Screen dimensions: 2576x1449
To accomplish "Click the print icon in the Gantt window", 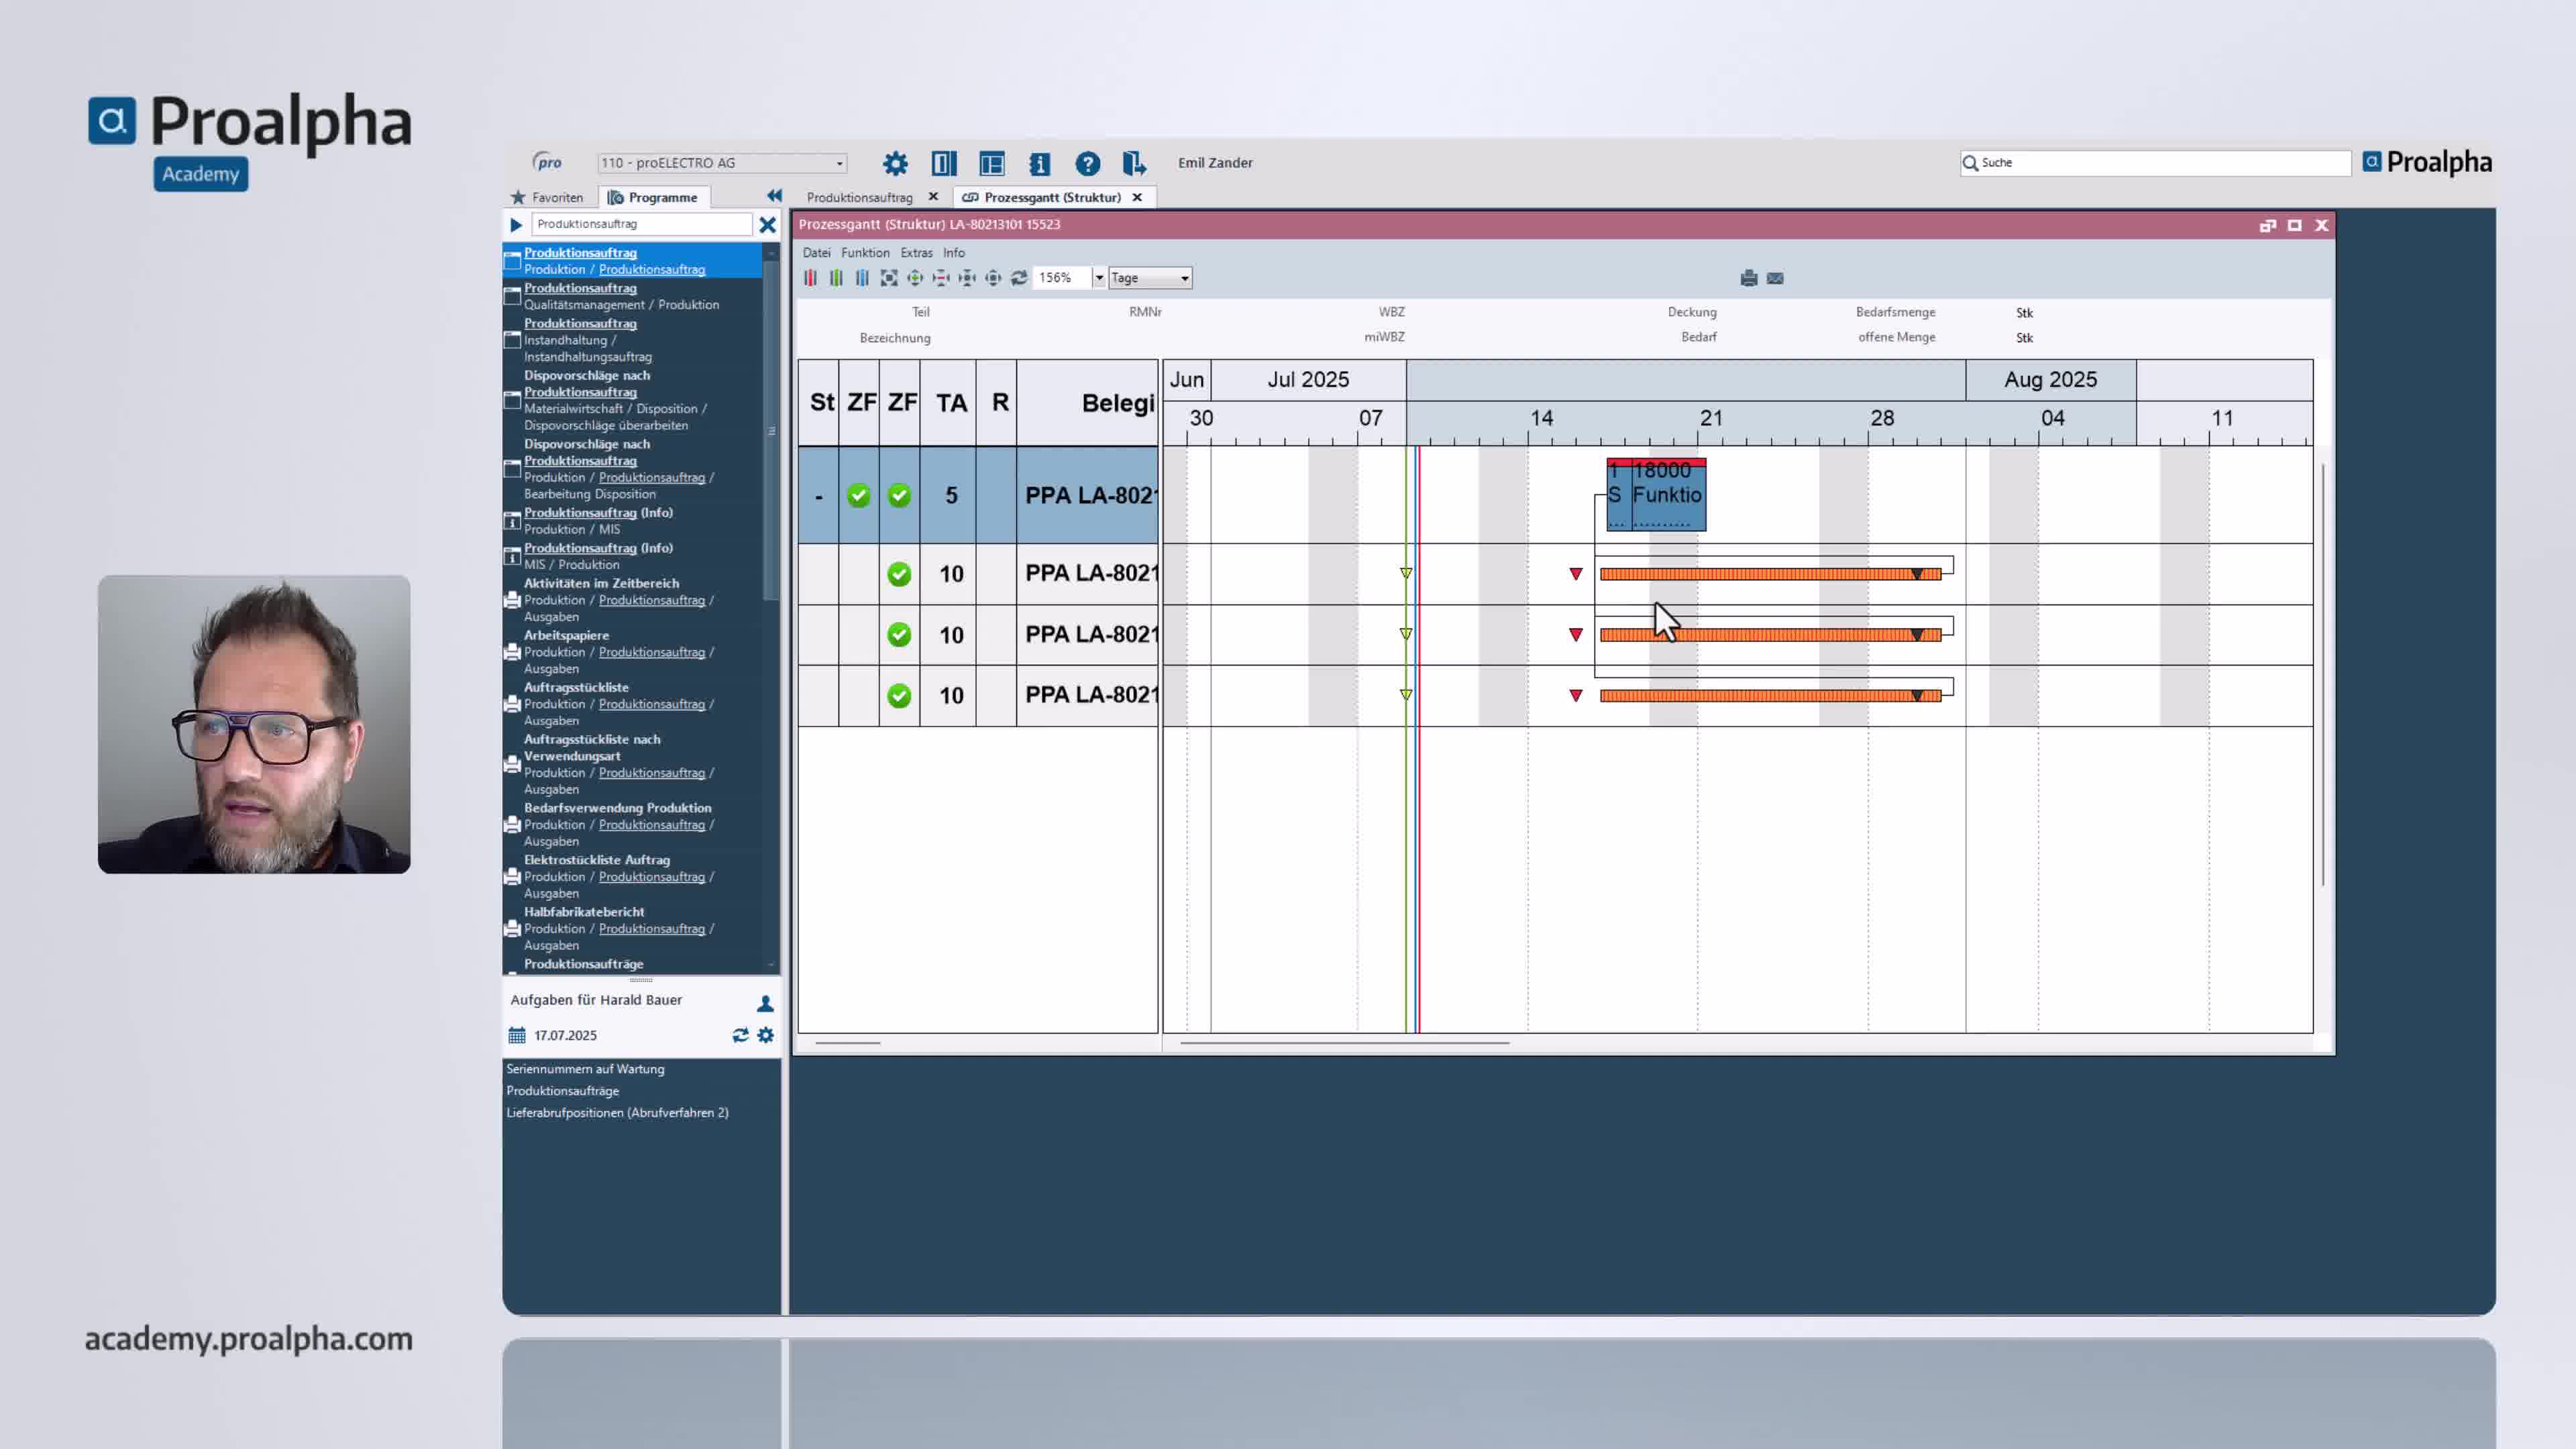I will coord(1748,278).
